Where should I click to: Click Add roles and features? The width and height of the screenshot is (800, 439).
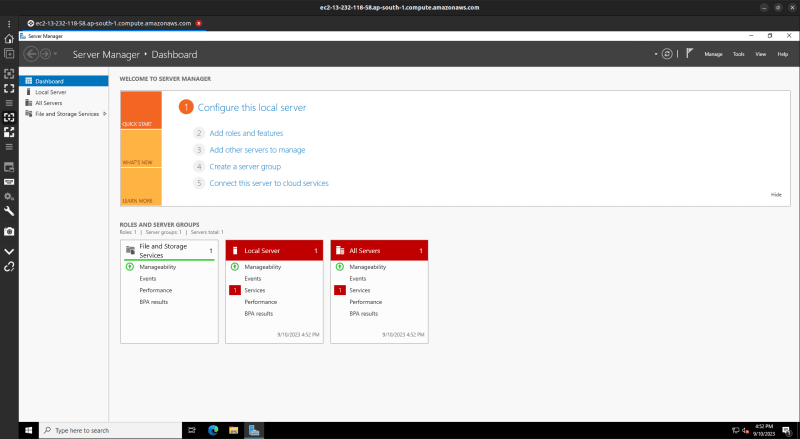(x=246, y=133)
